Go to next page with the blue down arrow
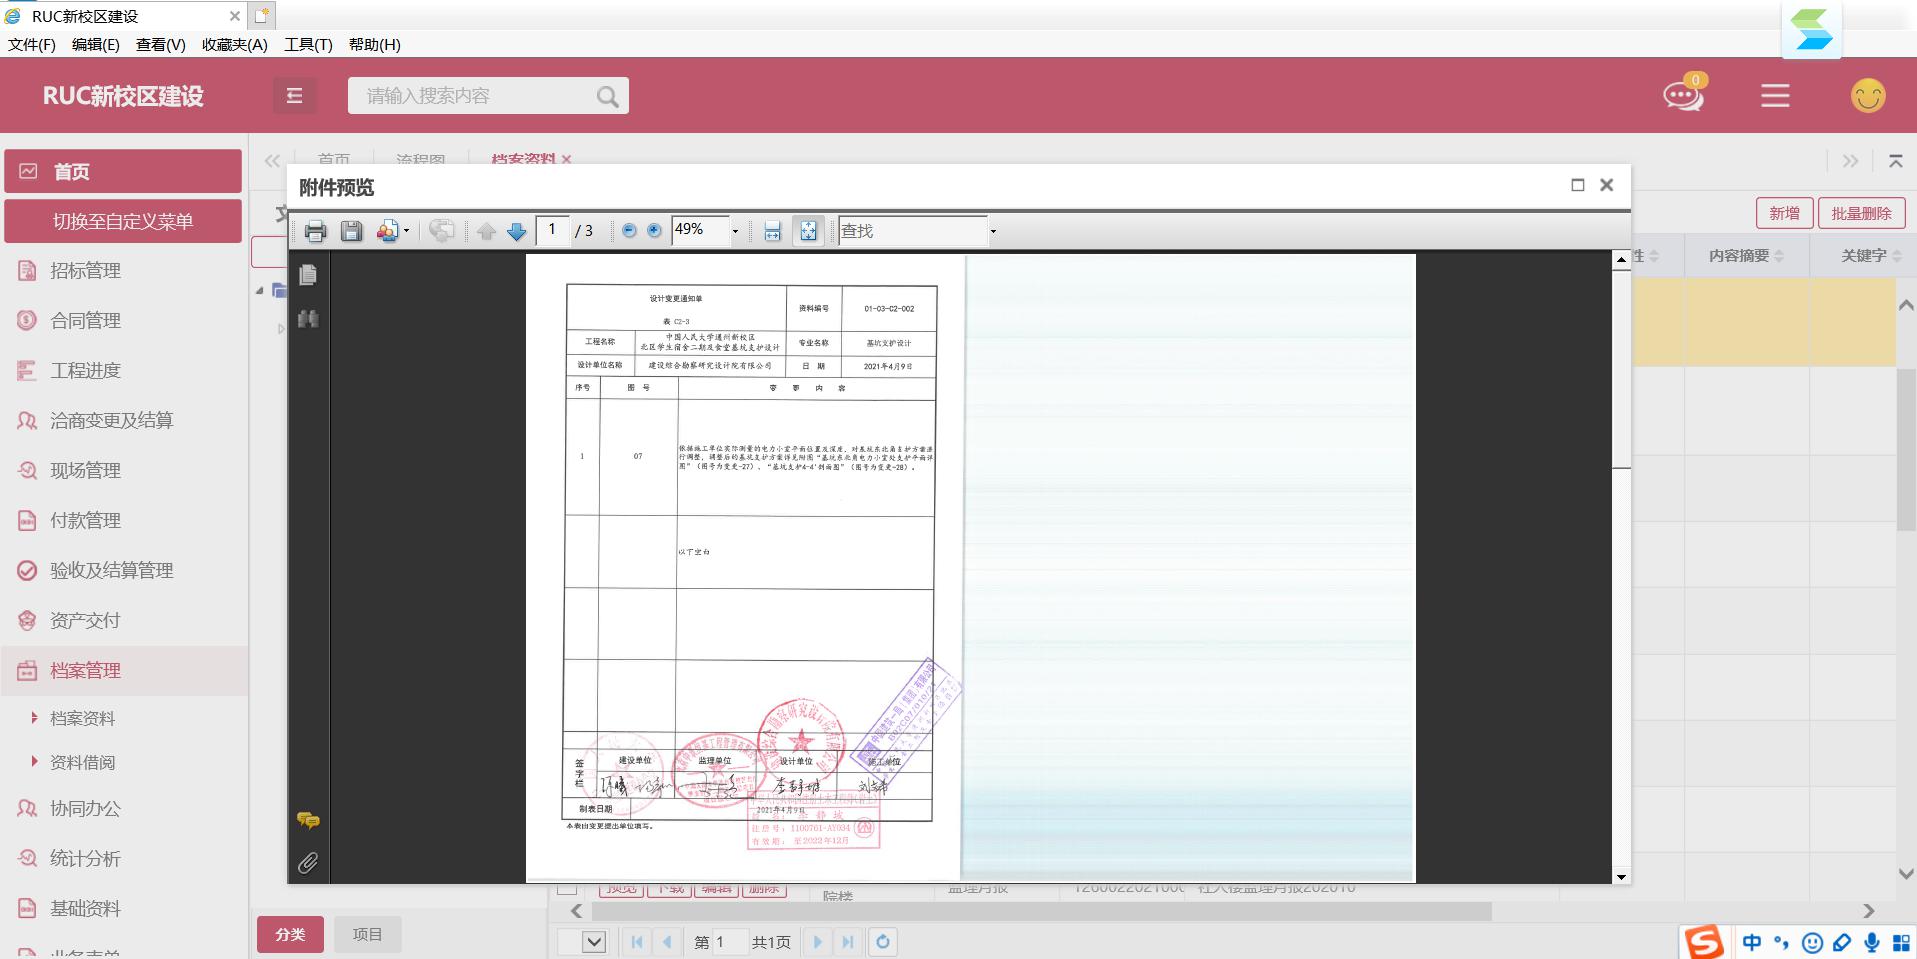Screen dimensions: 1917x959 [x=517, y=231]
